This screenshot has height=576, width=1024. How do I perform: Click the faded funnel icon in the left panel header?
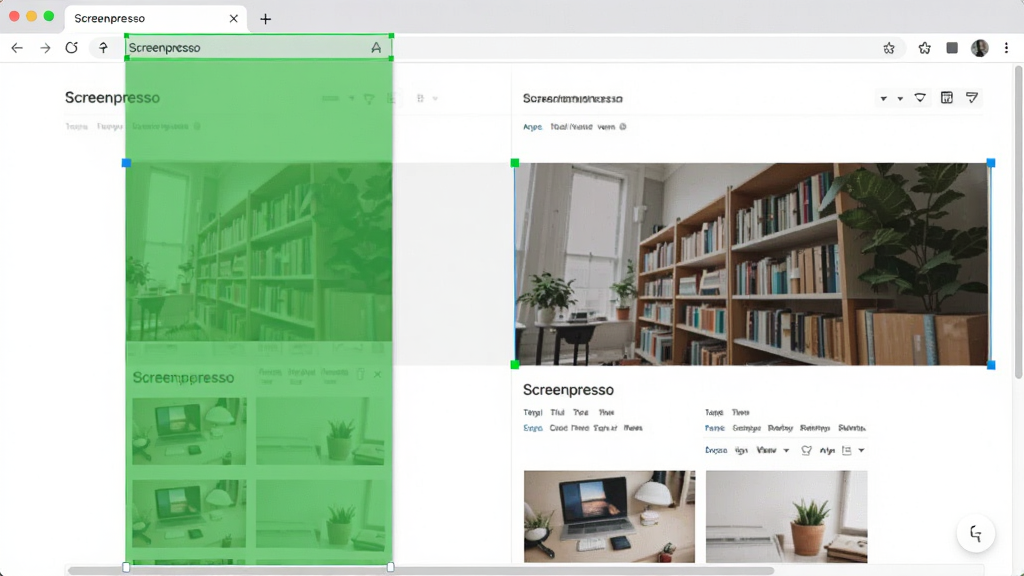click(x=369, y=99)
